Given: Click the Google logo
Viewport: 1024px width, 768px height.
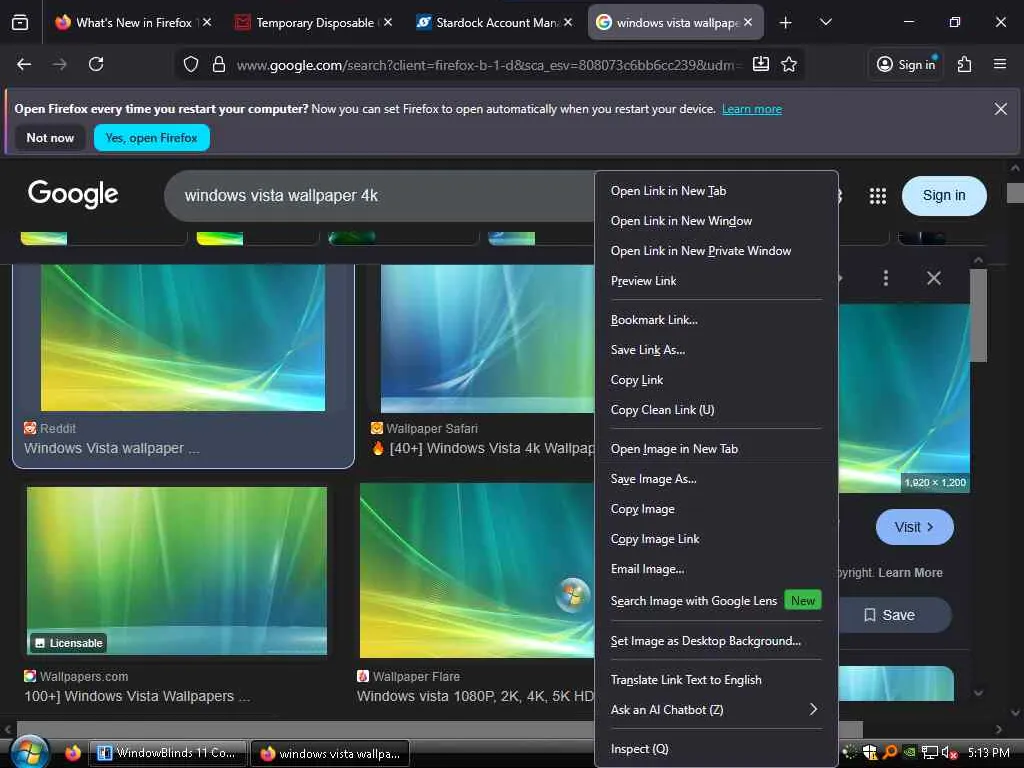Looking at the screenshot, I should click(x=73, y=194).
